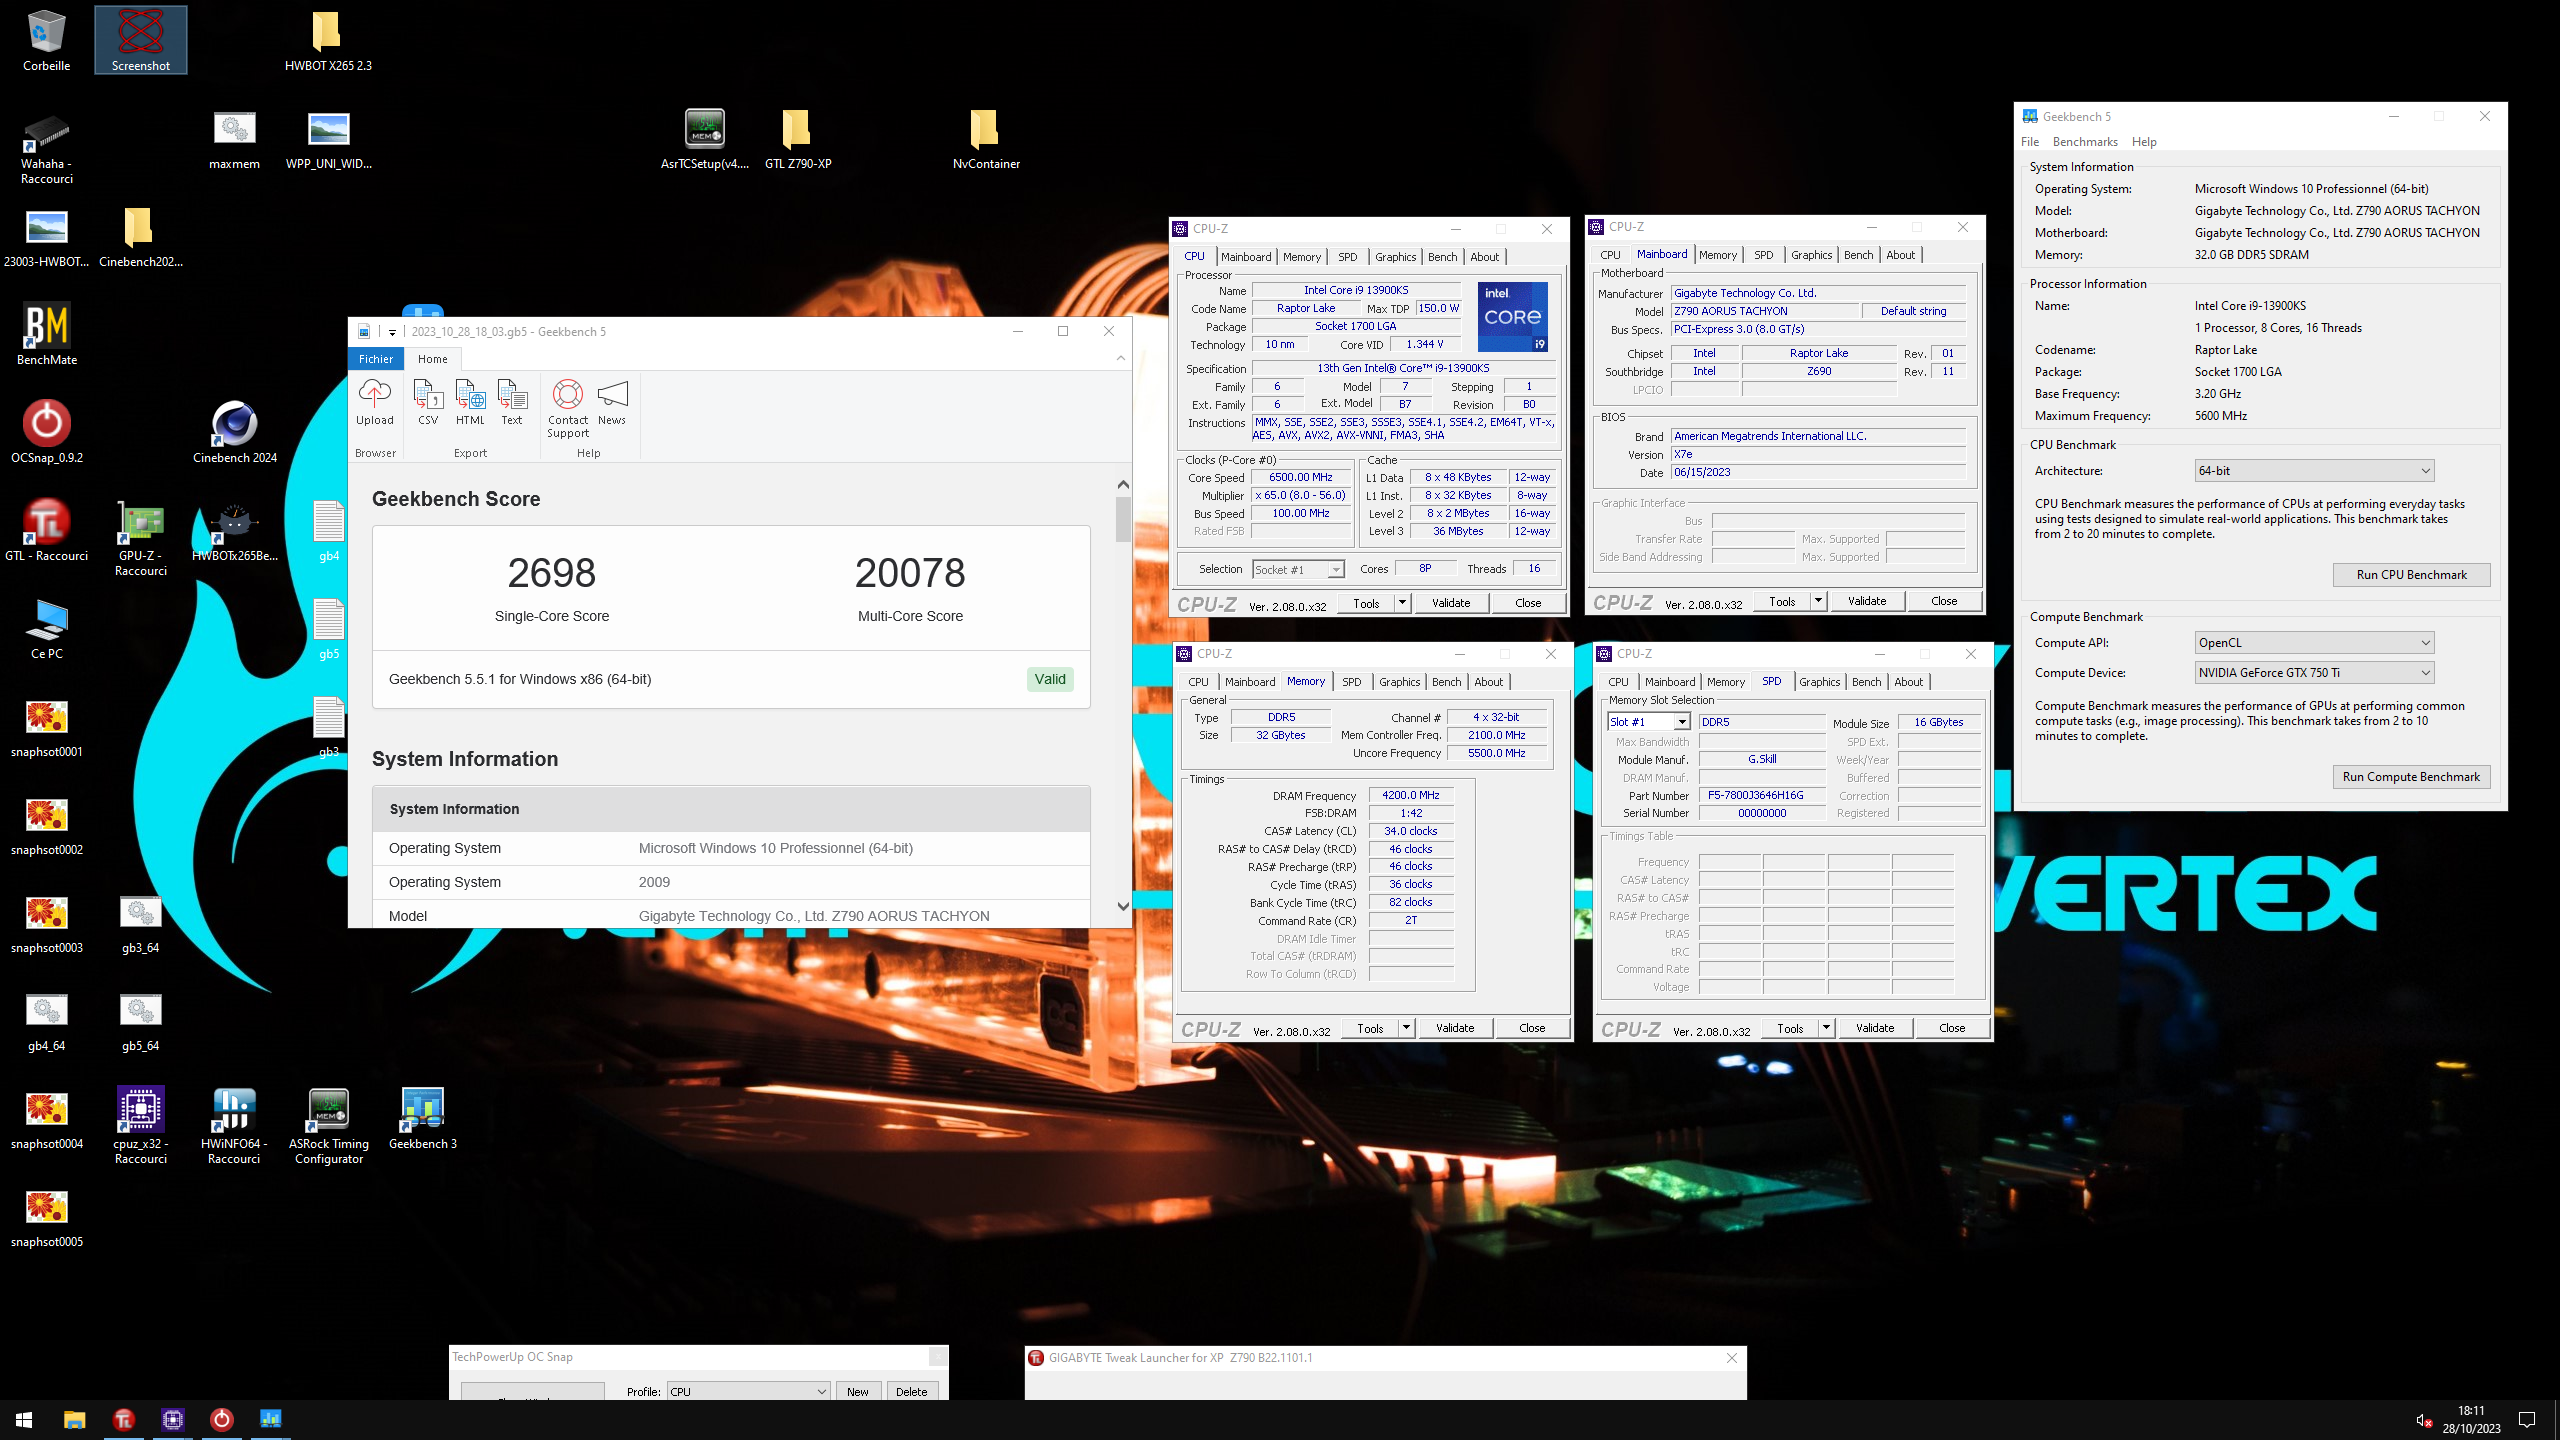Open File Explorer from taskbar
This screenshot has width=2560, height=1440.
click(x=74, y=1419)
